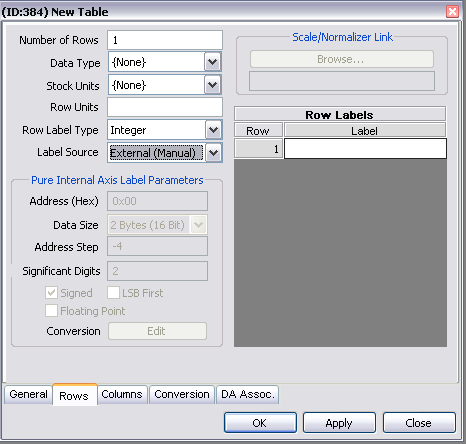Open the Data Type dropdown
Image resolution: width=466 pixels, height=444 pixels.
(x=213, y=62)
